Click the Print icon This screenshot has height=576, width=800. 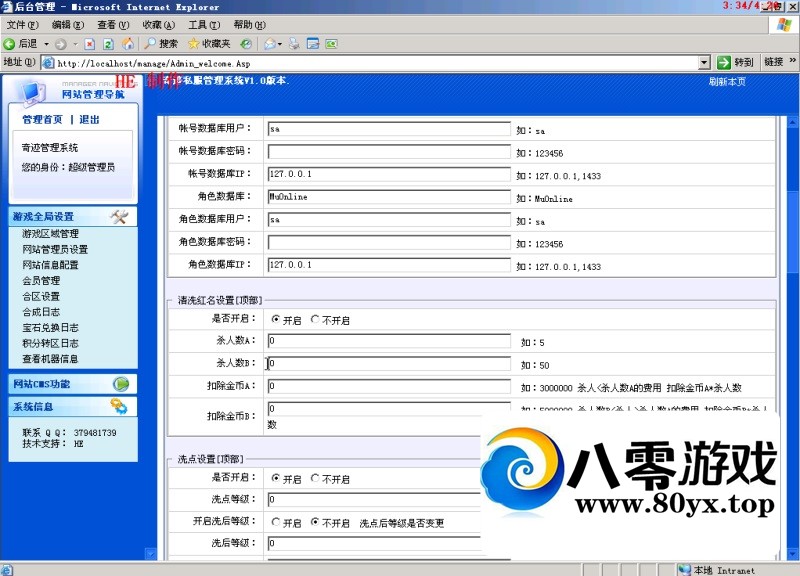coord(294,44)
